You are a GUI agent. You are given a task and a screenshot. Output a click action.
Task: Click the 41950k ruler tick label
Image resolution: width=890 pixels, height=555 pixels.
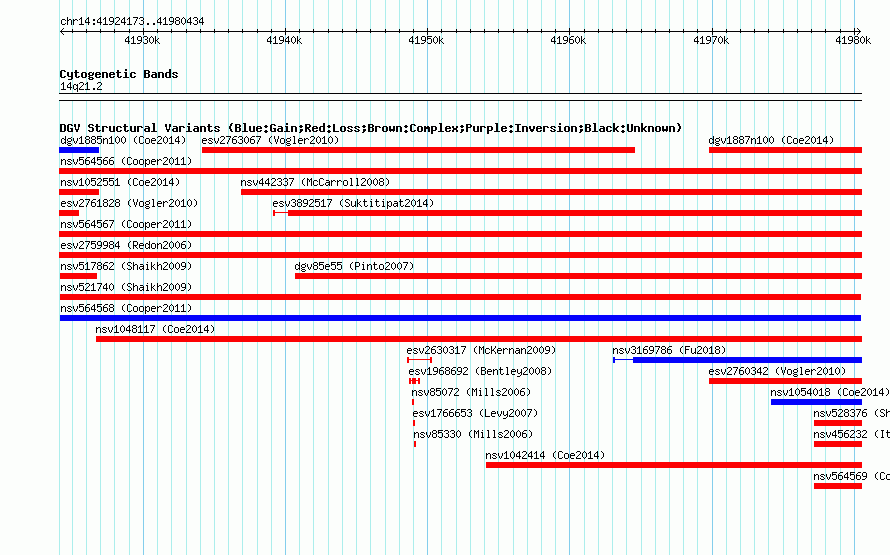(426, 40)
